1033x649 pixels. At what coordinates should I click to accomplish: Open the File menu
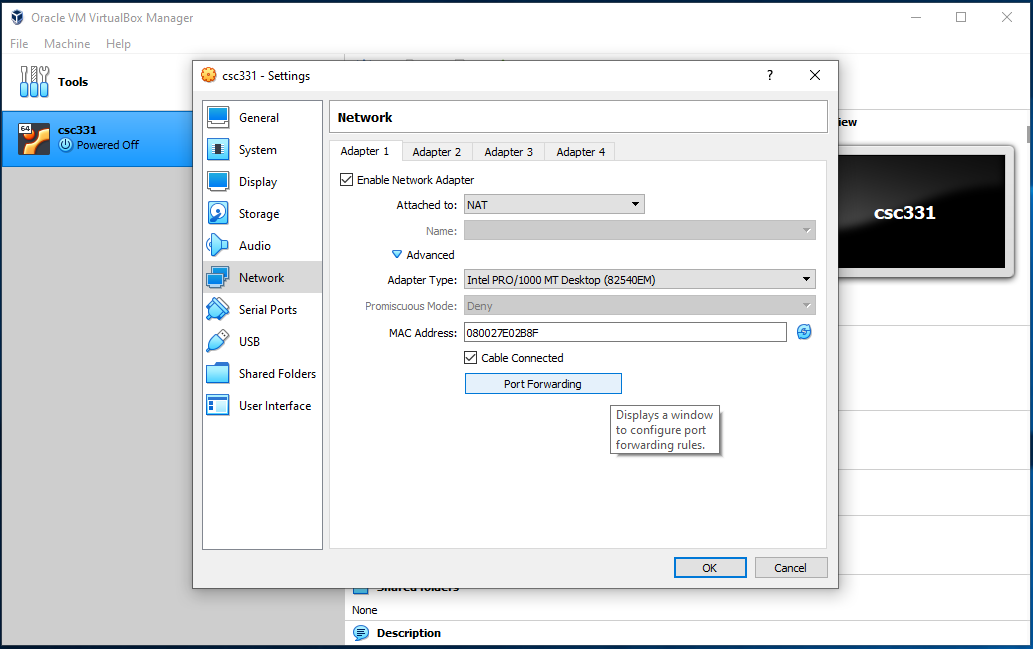(x=19, y=43)
